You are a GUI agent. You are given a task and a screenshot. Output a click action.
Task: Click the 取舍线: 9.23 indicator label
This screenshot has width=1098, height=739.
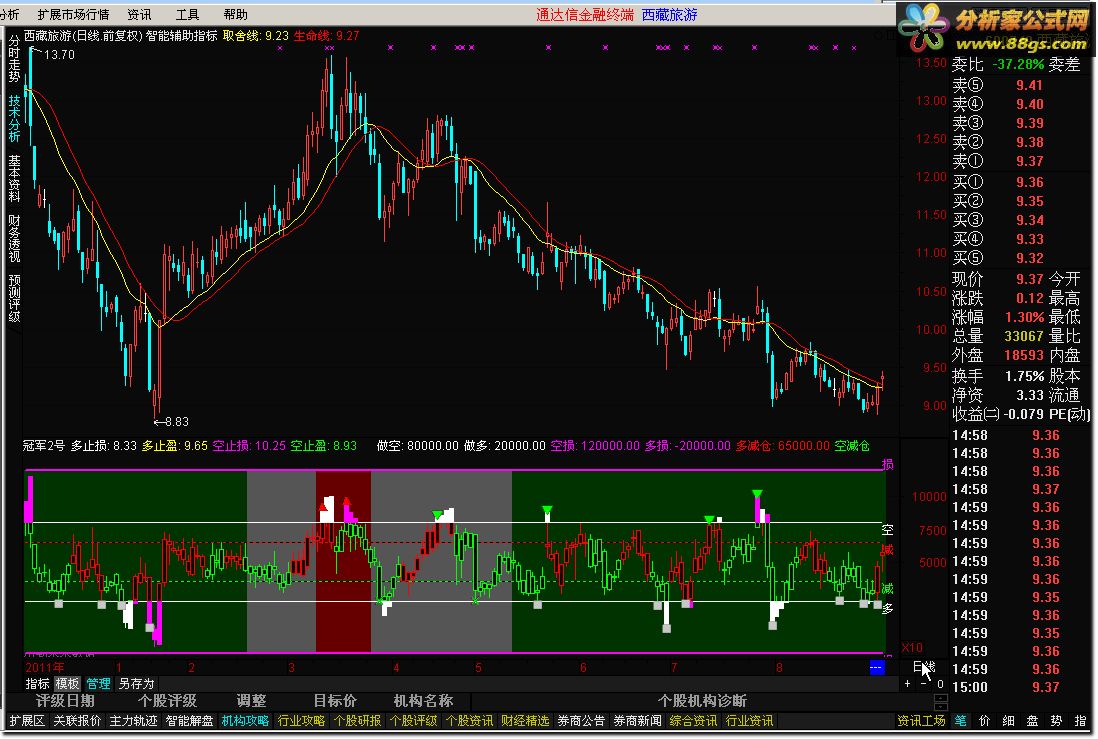[256, 36]
